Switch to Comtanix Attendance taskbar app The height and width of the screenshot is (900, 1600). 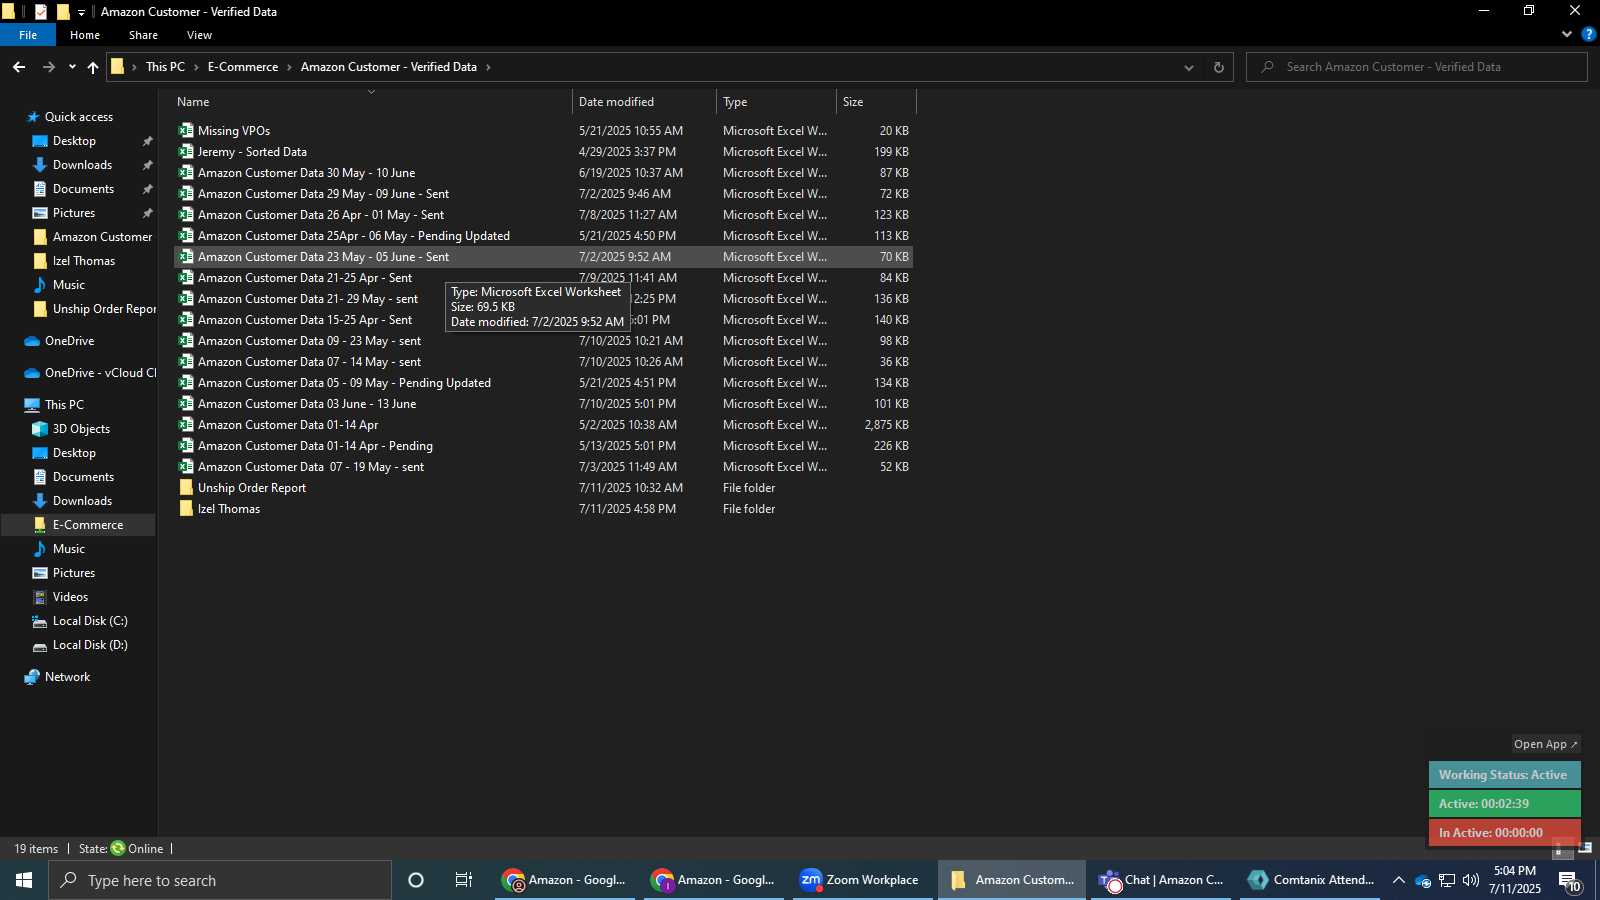click(x=1311, y=880)
